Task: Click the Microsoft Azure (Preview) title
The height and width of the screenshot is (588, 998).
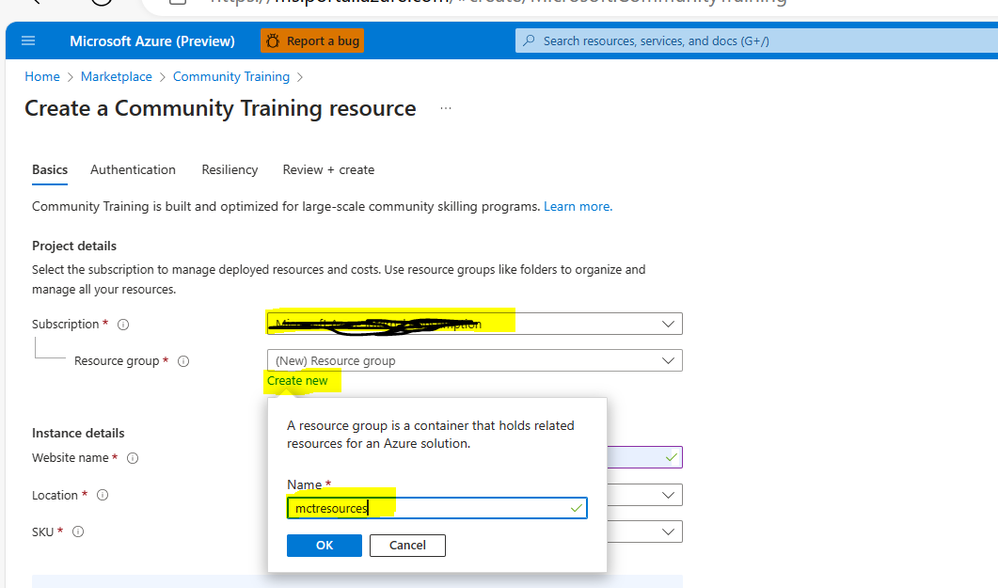Action: coord(152,41)
